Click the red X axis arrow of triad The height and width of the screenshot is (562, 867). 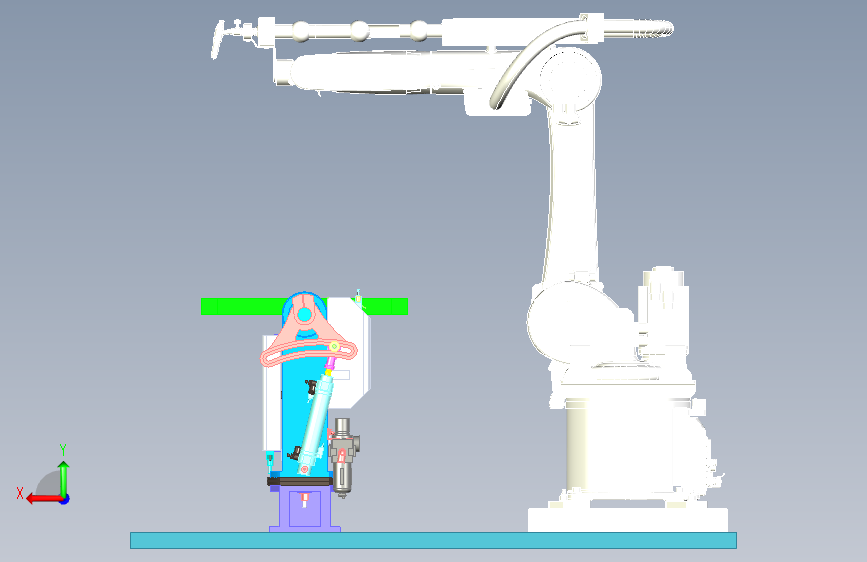[43, 499]
